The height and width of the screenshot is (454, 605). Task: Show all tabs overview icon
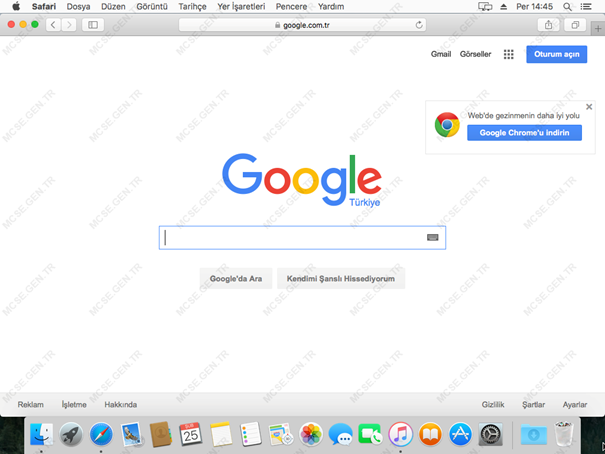pos(575,25)
